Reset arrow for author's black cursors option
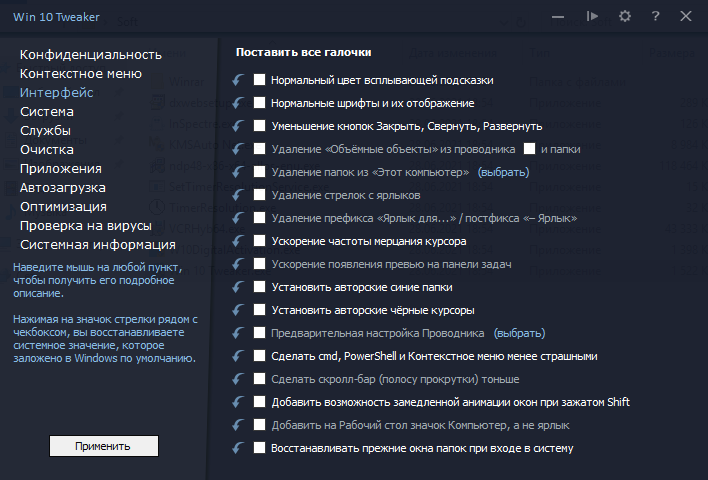The height and width of the screenshot is (480, 708). click(238, 310)
